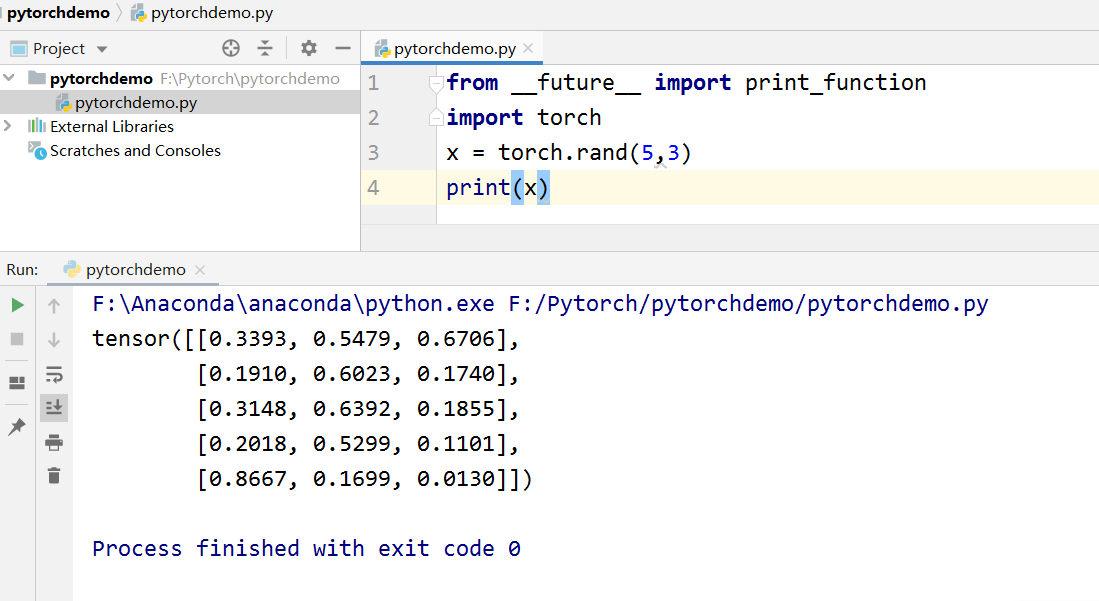Click the python.exe command line in console

[x=540, y=304]
